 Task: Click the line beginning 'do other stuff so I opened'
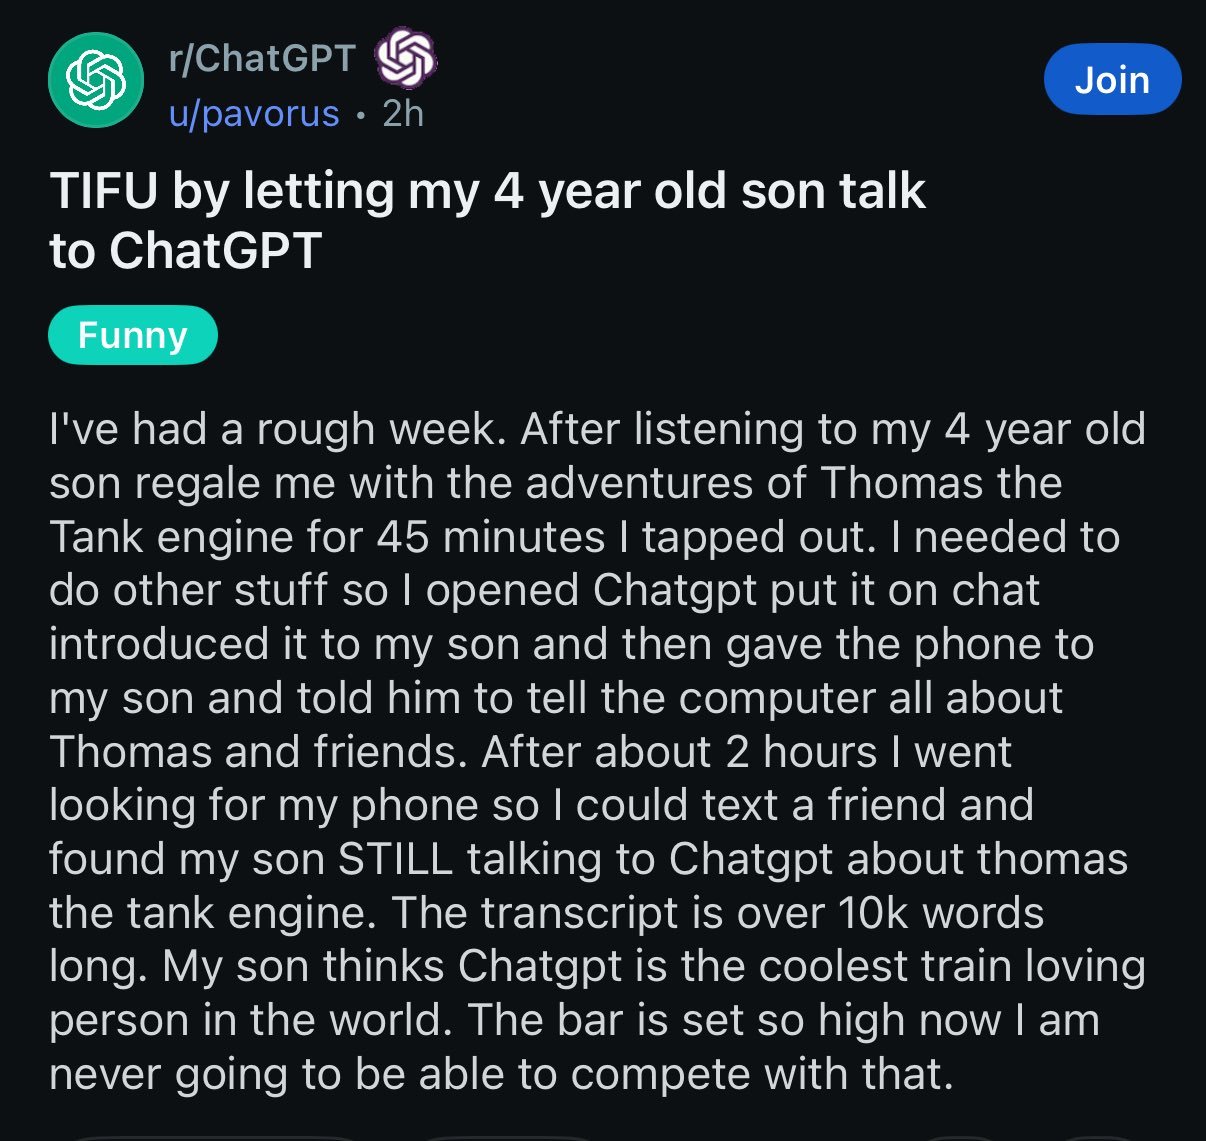coord(544,590)
